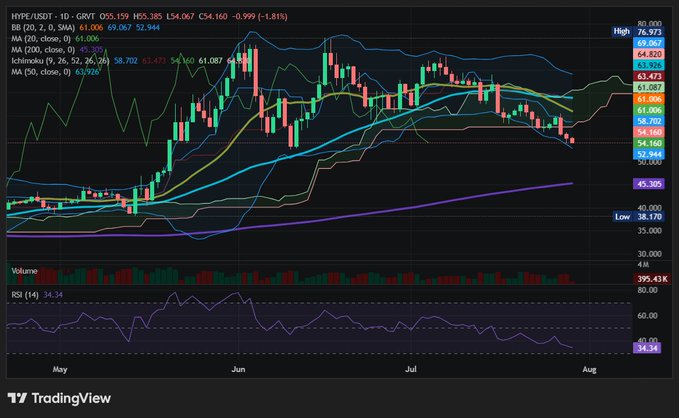
Task: Click the 35.000 price scale tick
Action: [649, 231]
